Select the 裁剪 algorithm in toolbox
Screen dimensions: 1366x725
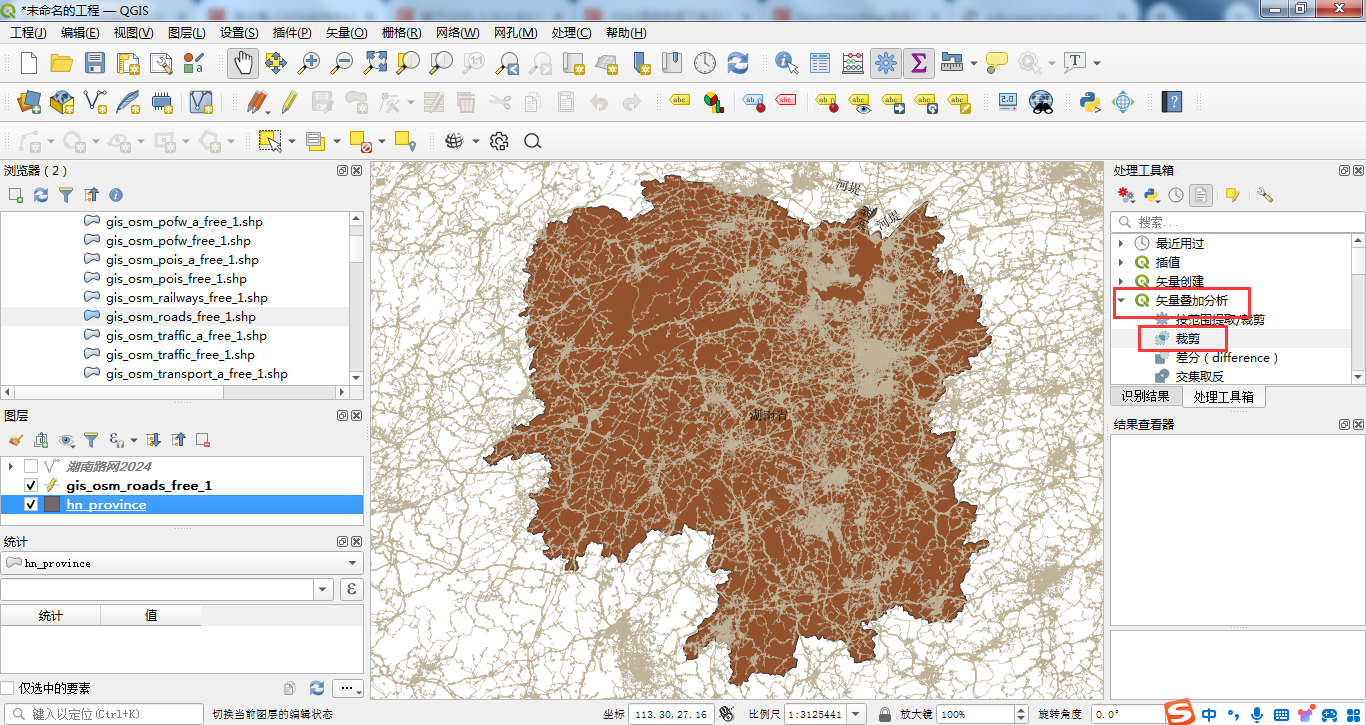click(x=1188, y=339)
